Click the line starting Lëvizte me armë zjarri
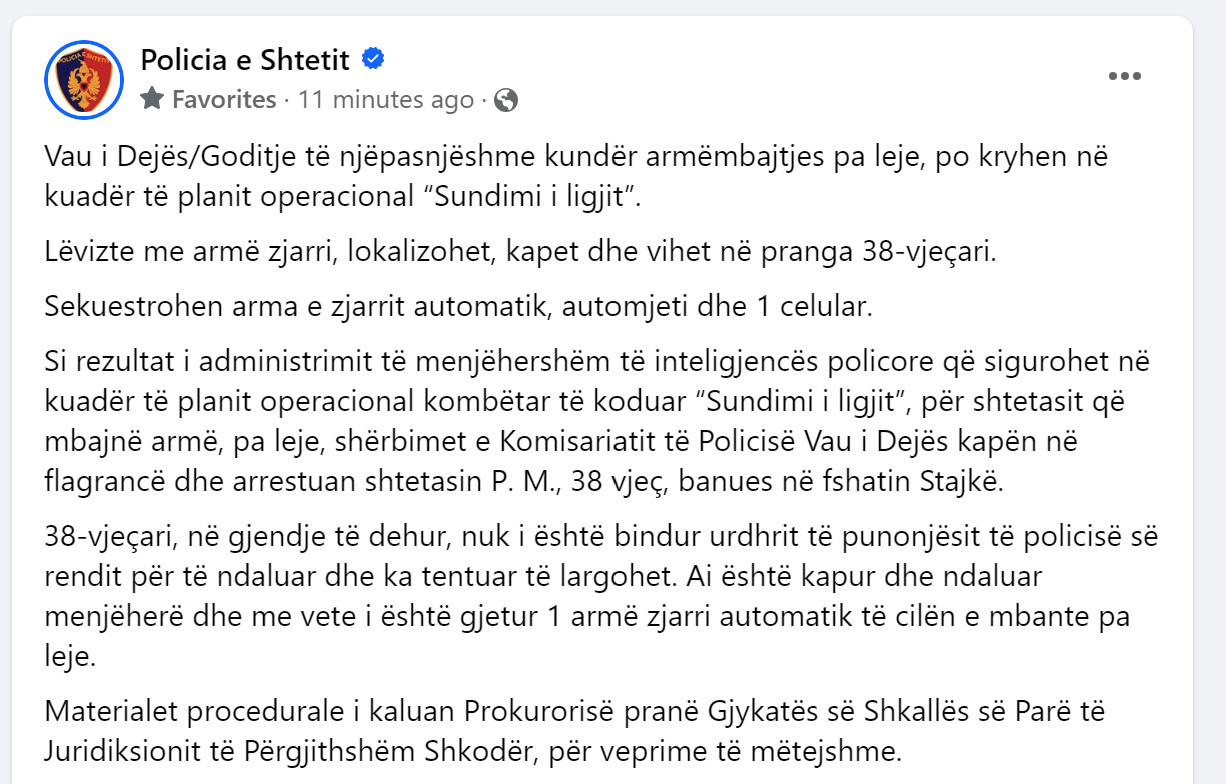The height and width of the screenshot is (784, 1226). coord(521,252)
